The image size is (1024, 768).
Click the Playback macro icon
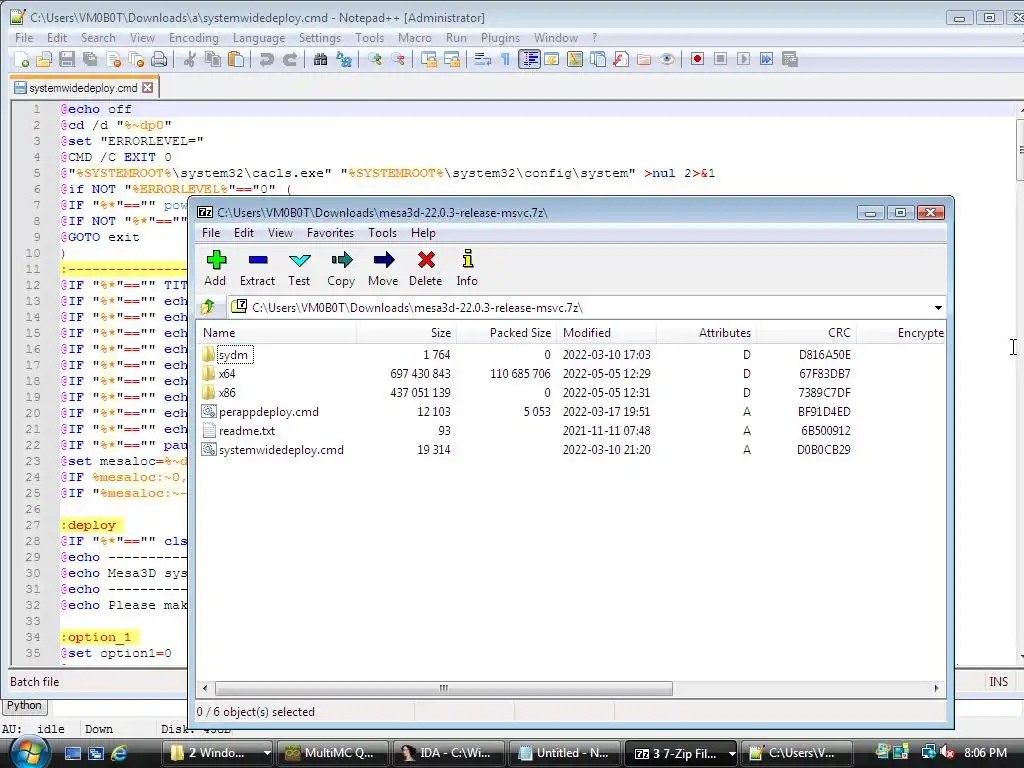(743, 59)
